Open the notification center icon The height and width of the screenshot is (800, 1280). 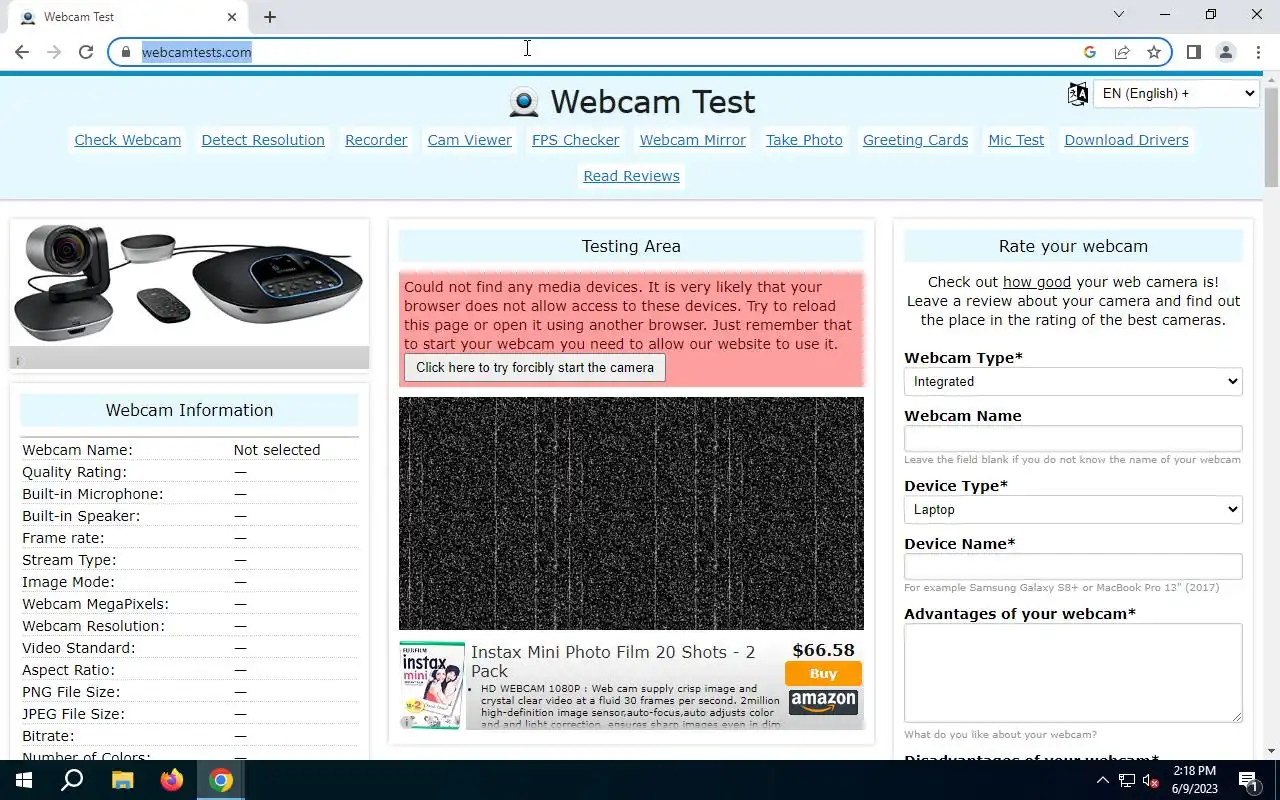[1248, 780]
